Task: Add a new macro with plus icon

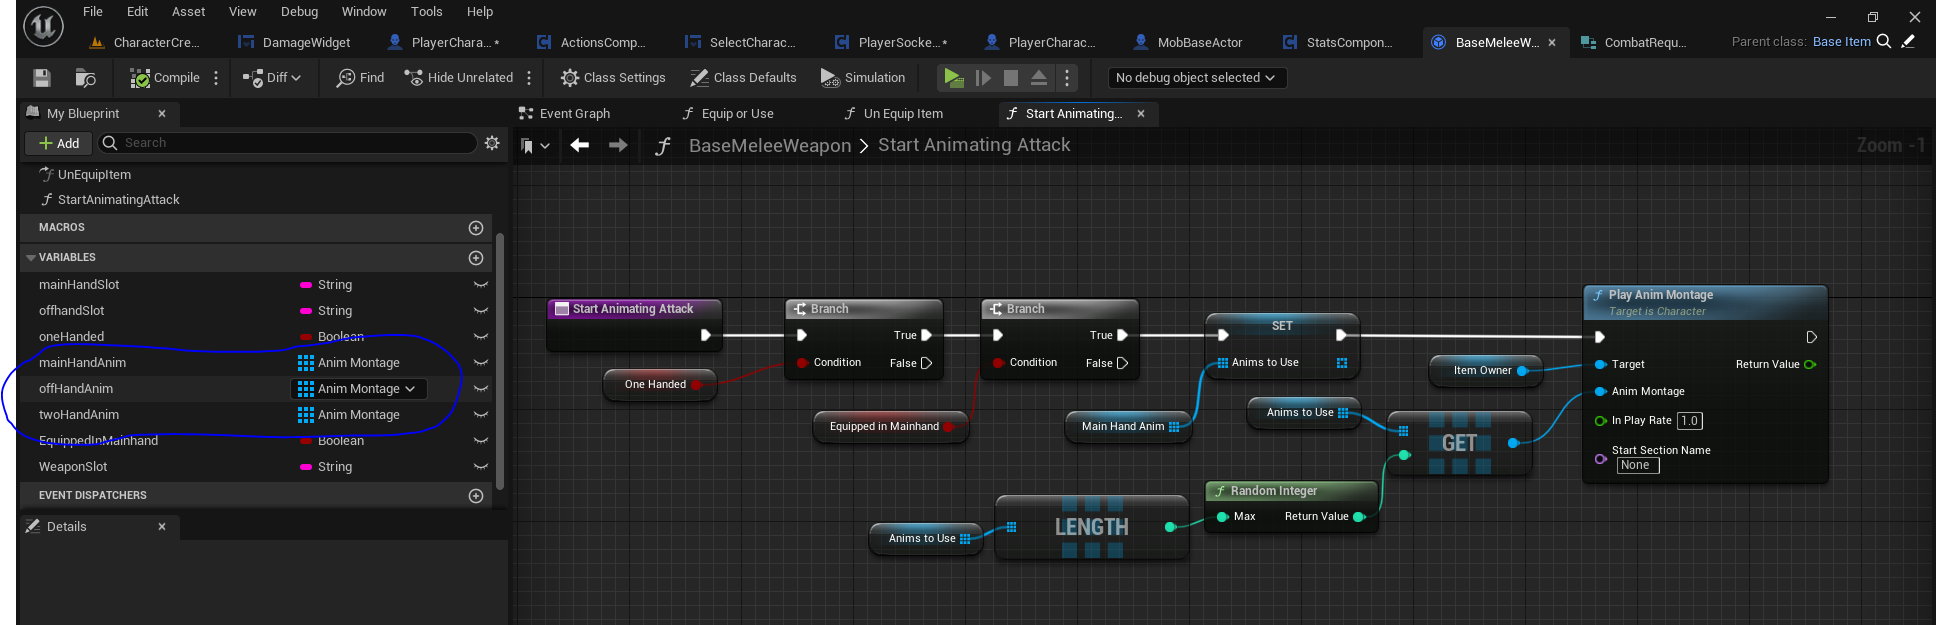Action: coord(476,228)
